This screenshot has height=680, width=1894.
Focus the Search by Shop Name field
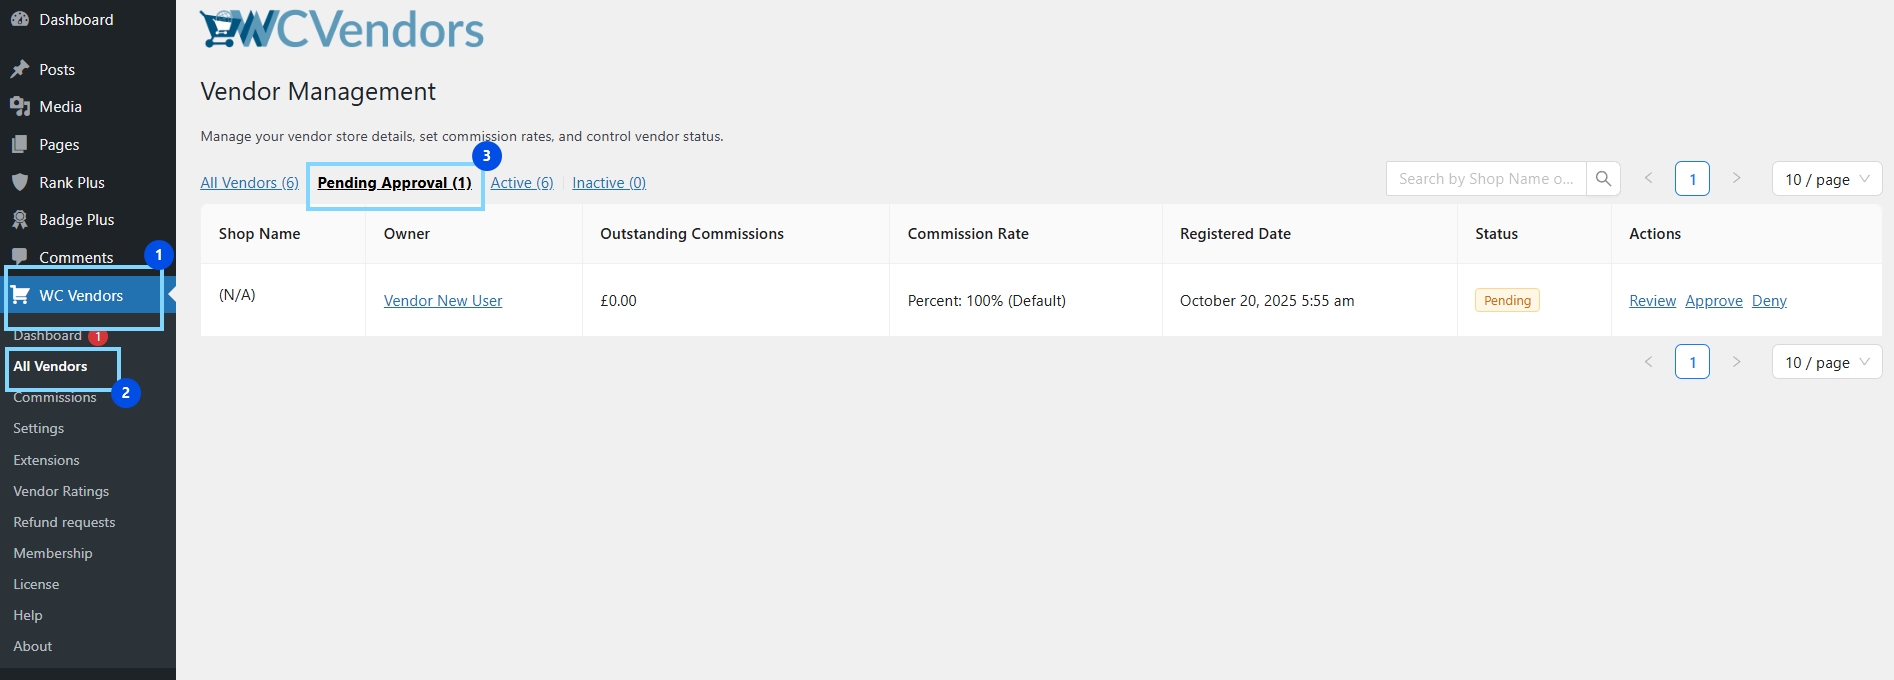(1486, 179)
